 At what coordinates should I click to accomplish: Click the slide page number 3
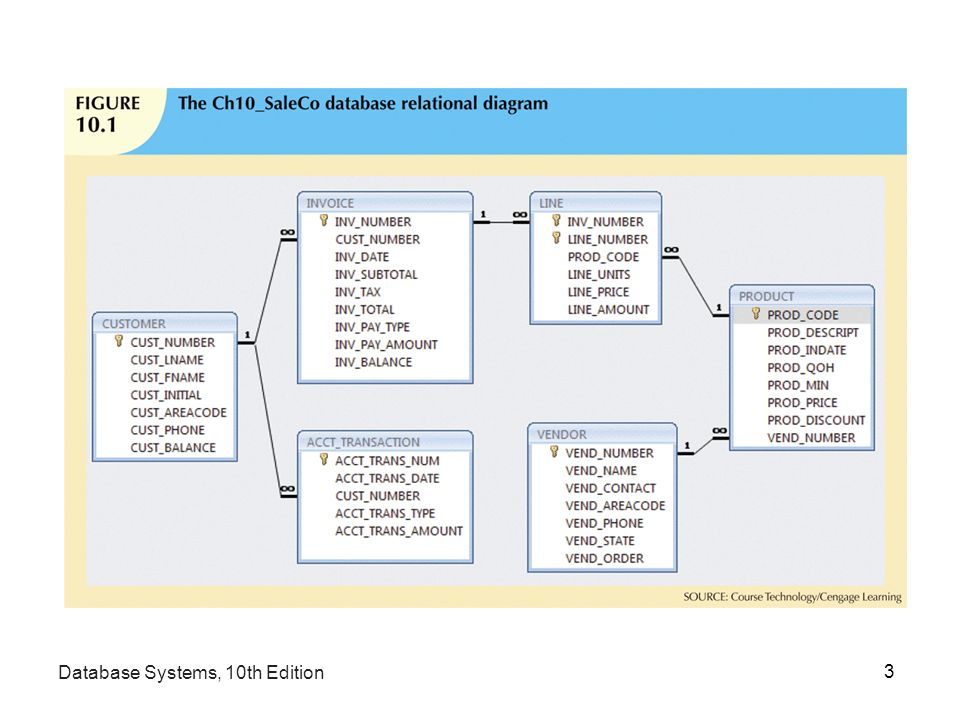point(889,671)
